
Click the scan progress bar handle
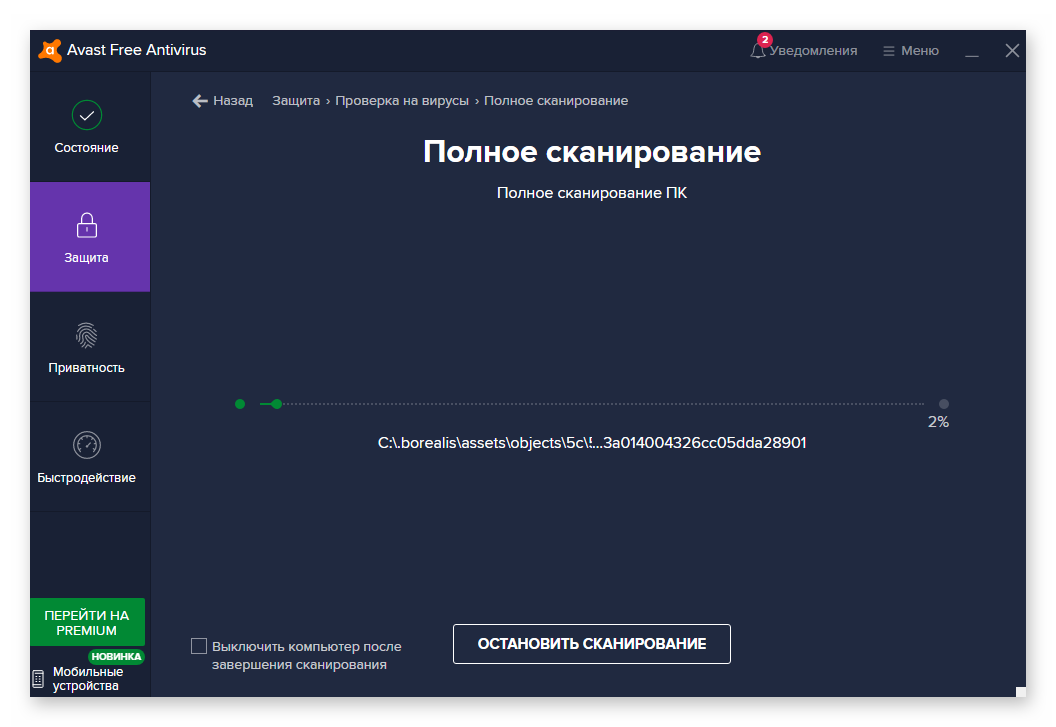[x=276, y=404]
